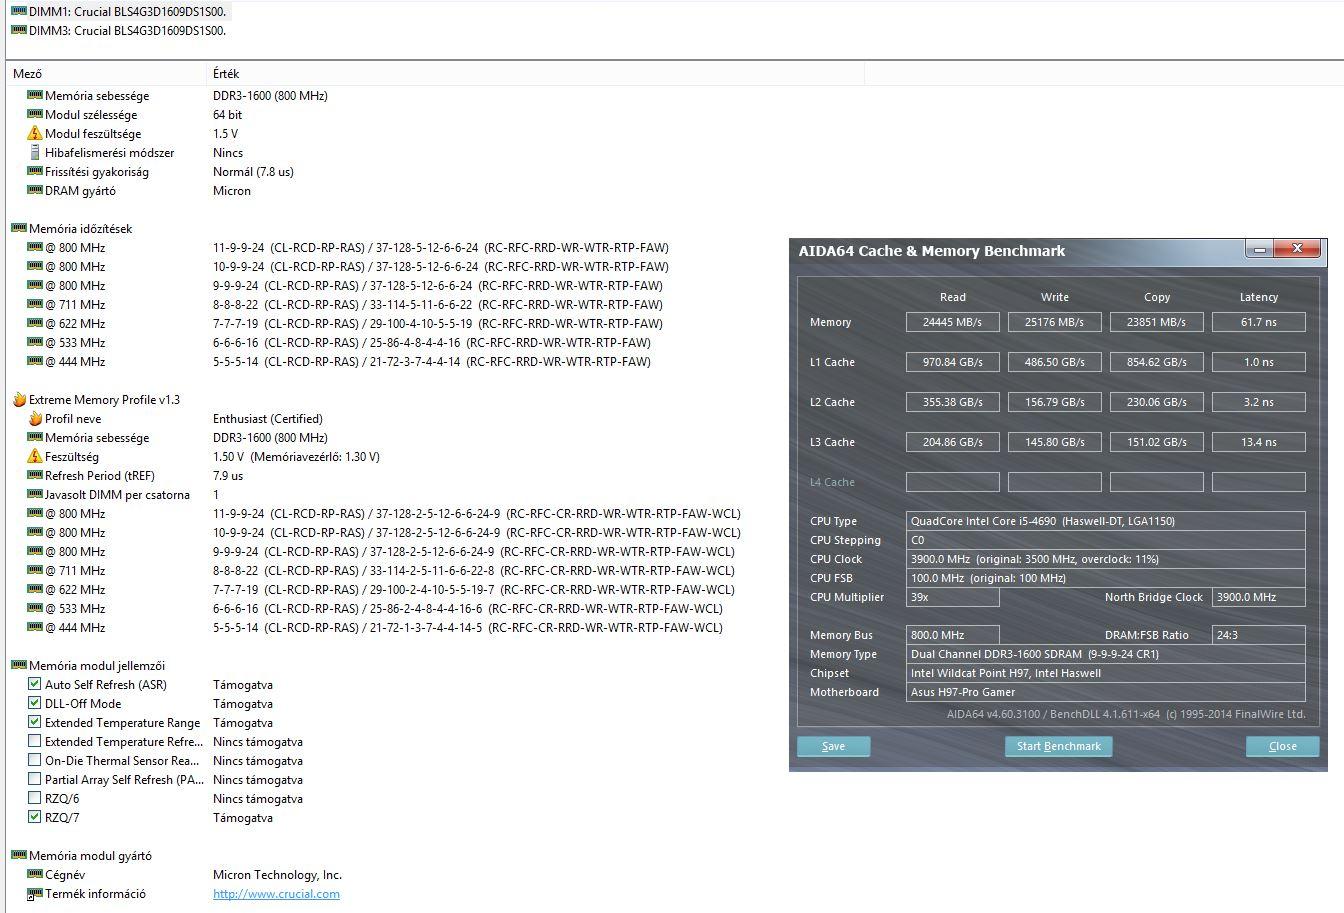Click the North Bridge Clock 3900.0 MHz field
The width and height of the screenshot is (1344, 913).
point(1259,597)
